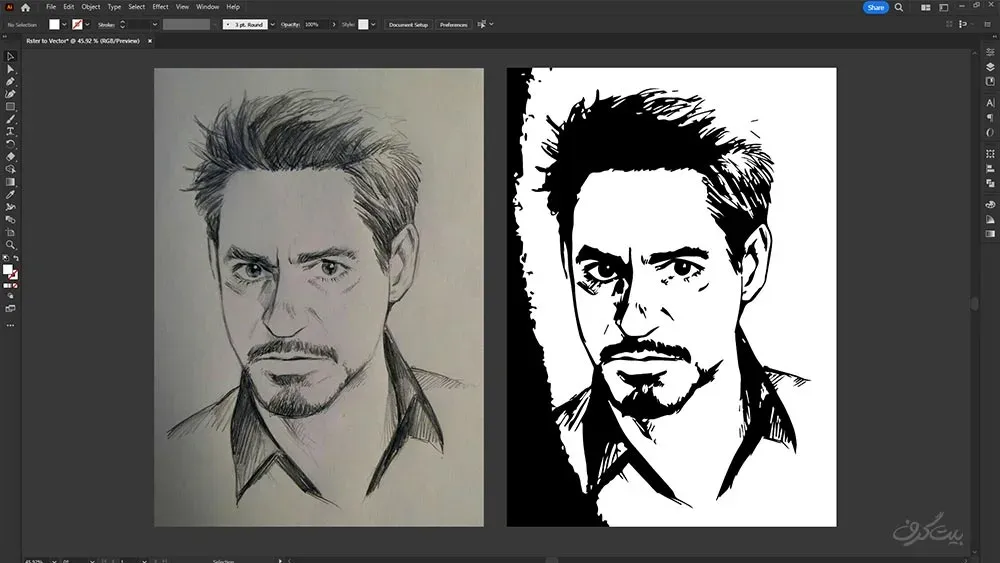Screen dimensions: 1000x563
Task: Open the File menu
Action: point(51,7)
